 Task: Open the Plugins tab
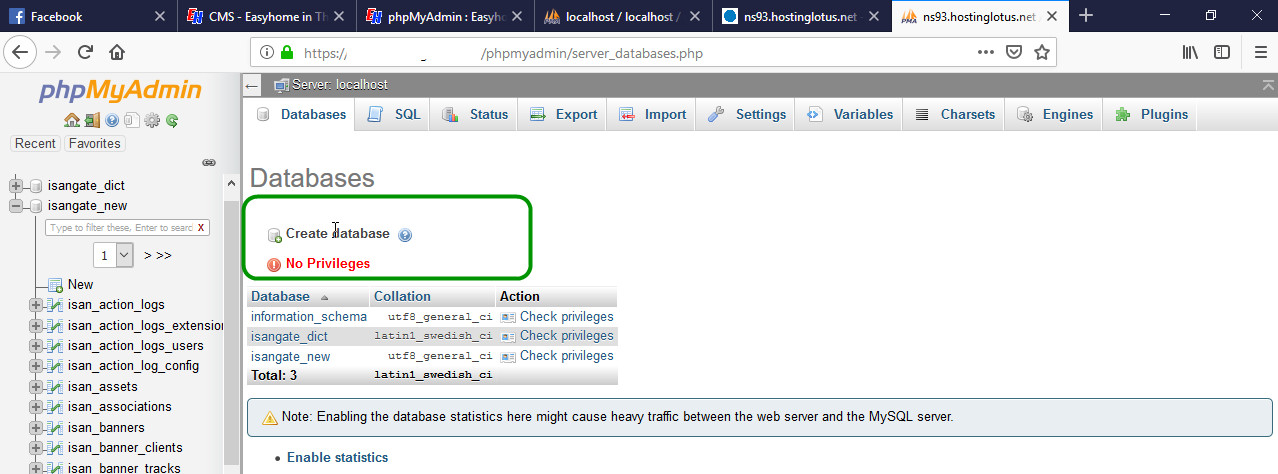click(x=1152, y=114)
